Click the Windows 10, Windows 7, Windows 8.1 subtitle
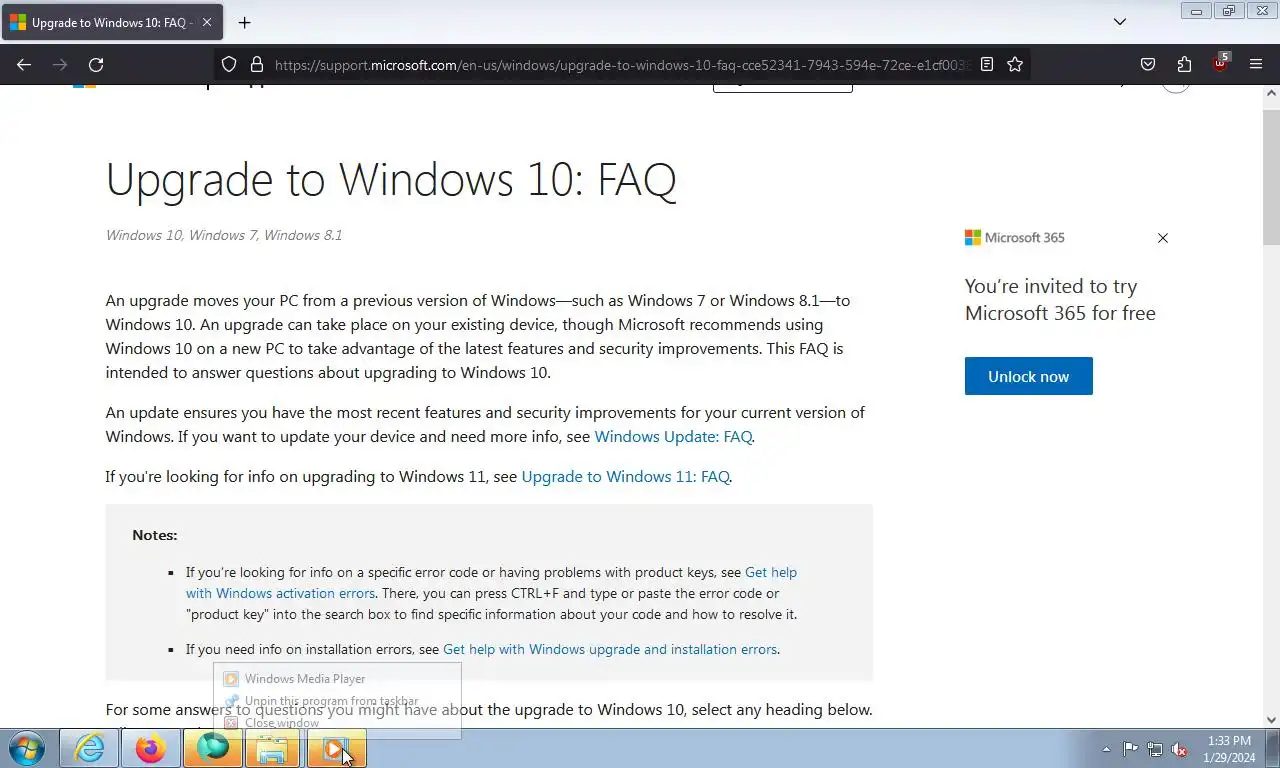 click(x=224, y=235)
